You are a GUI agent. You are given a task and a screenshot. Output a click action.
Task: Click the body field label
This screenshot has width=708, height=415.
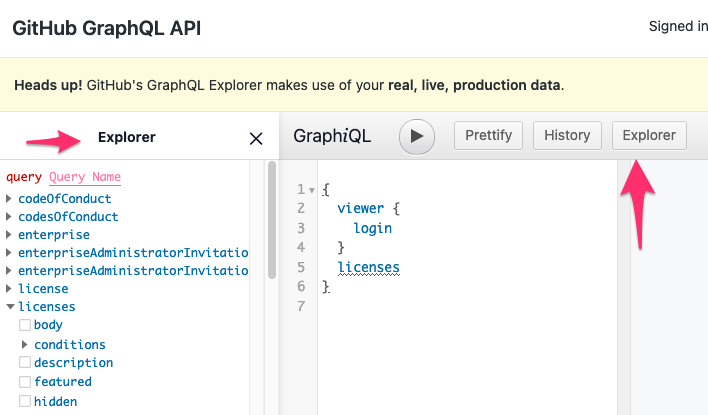48,325
